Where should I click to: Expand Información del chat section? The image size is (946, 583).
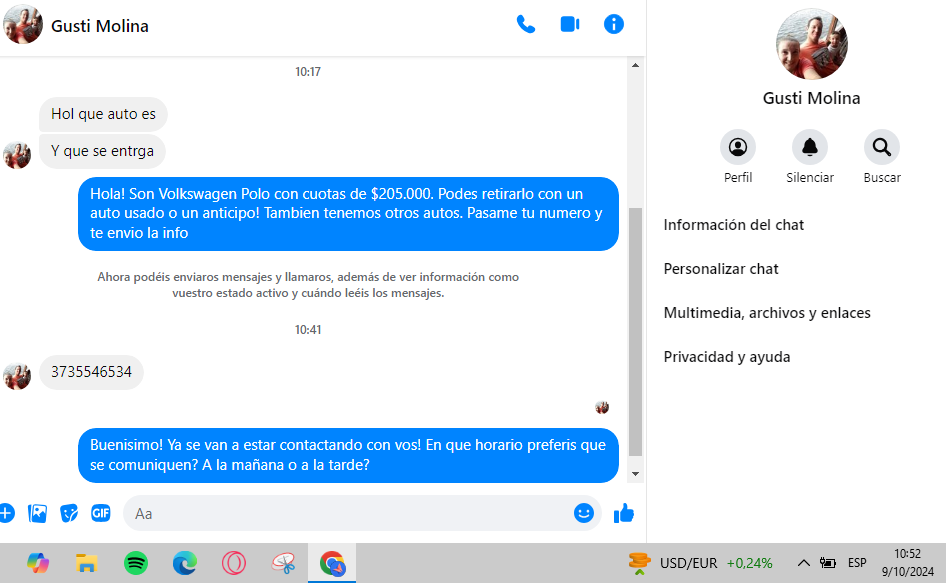pos(734,225)
